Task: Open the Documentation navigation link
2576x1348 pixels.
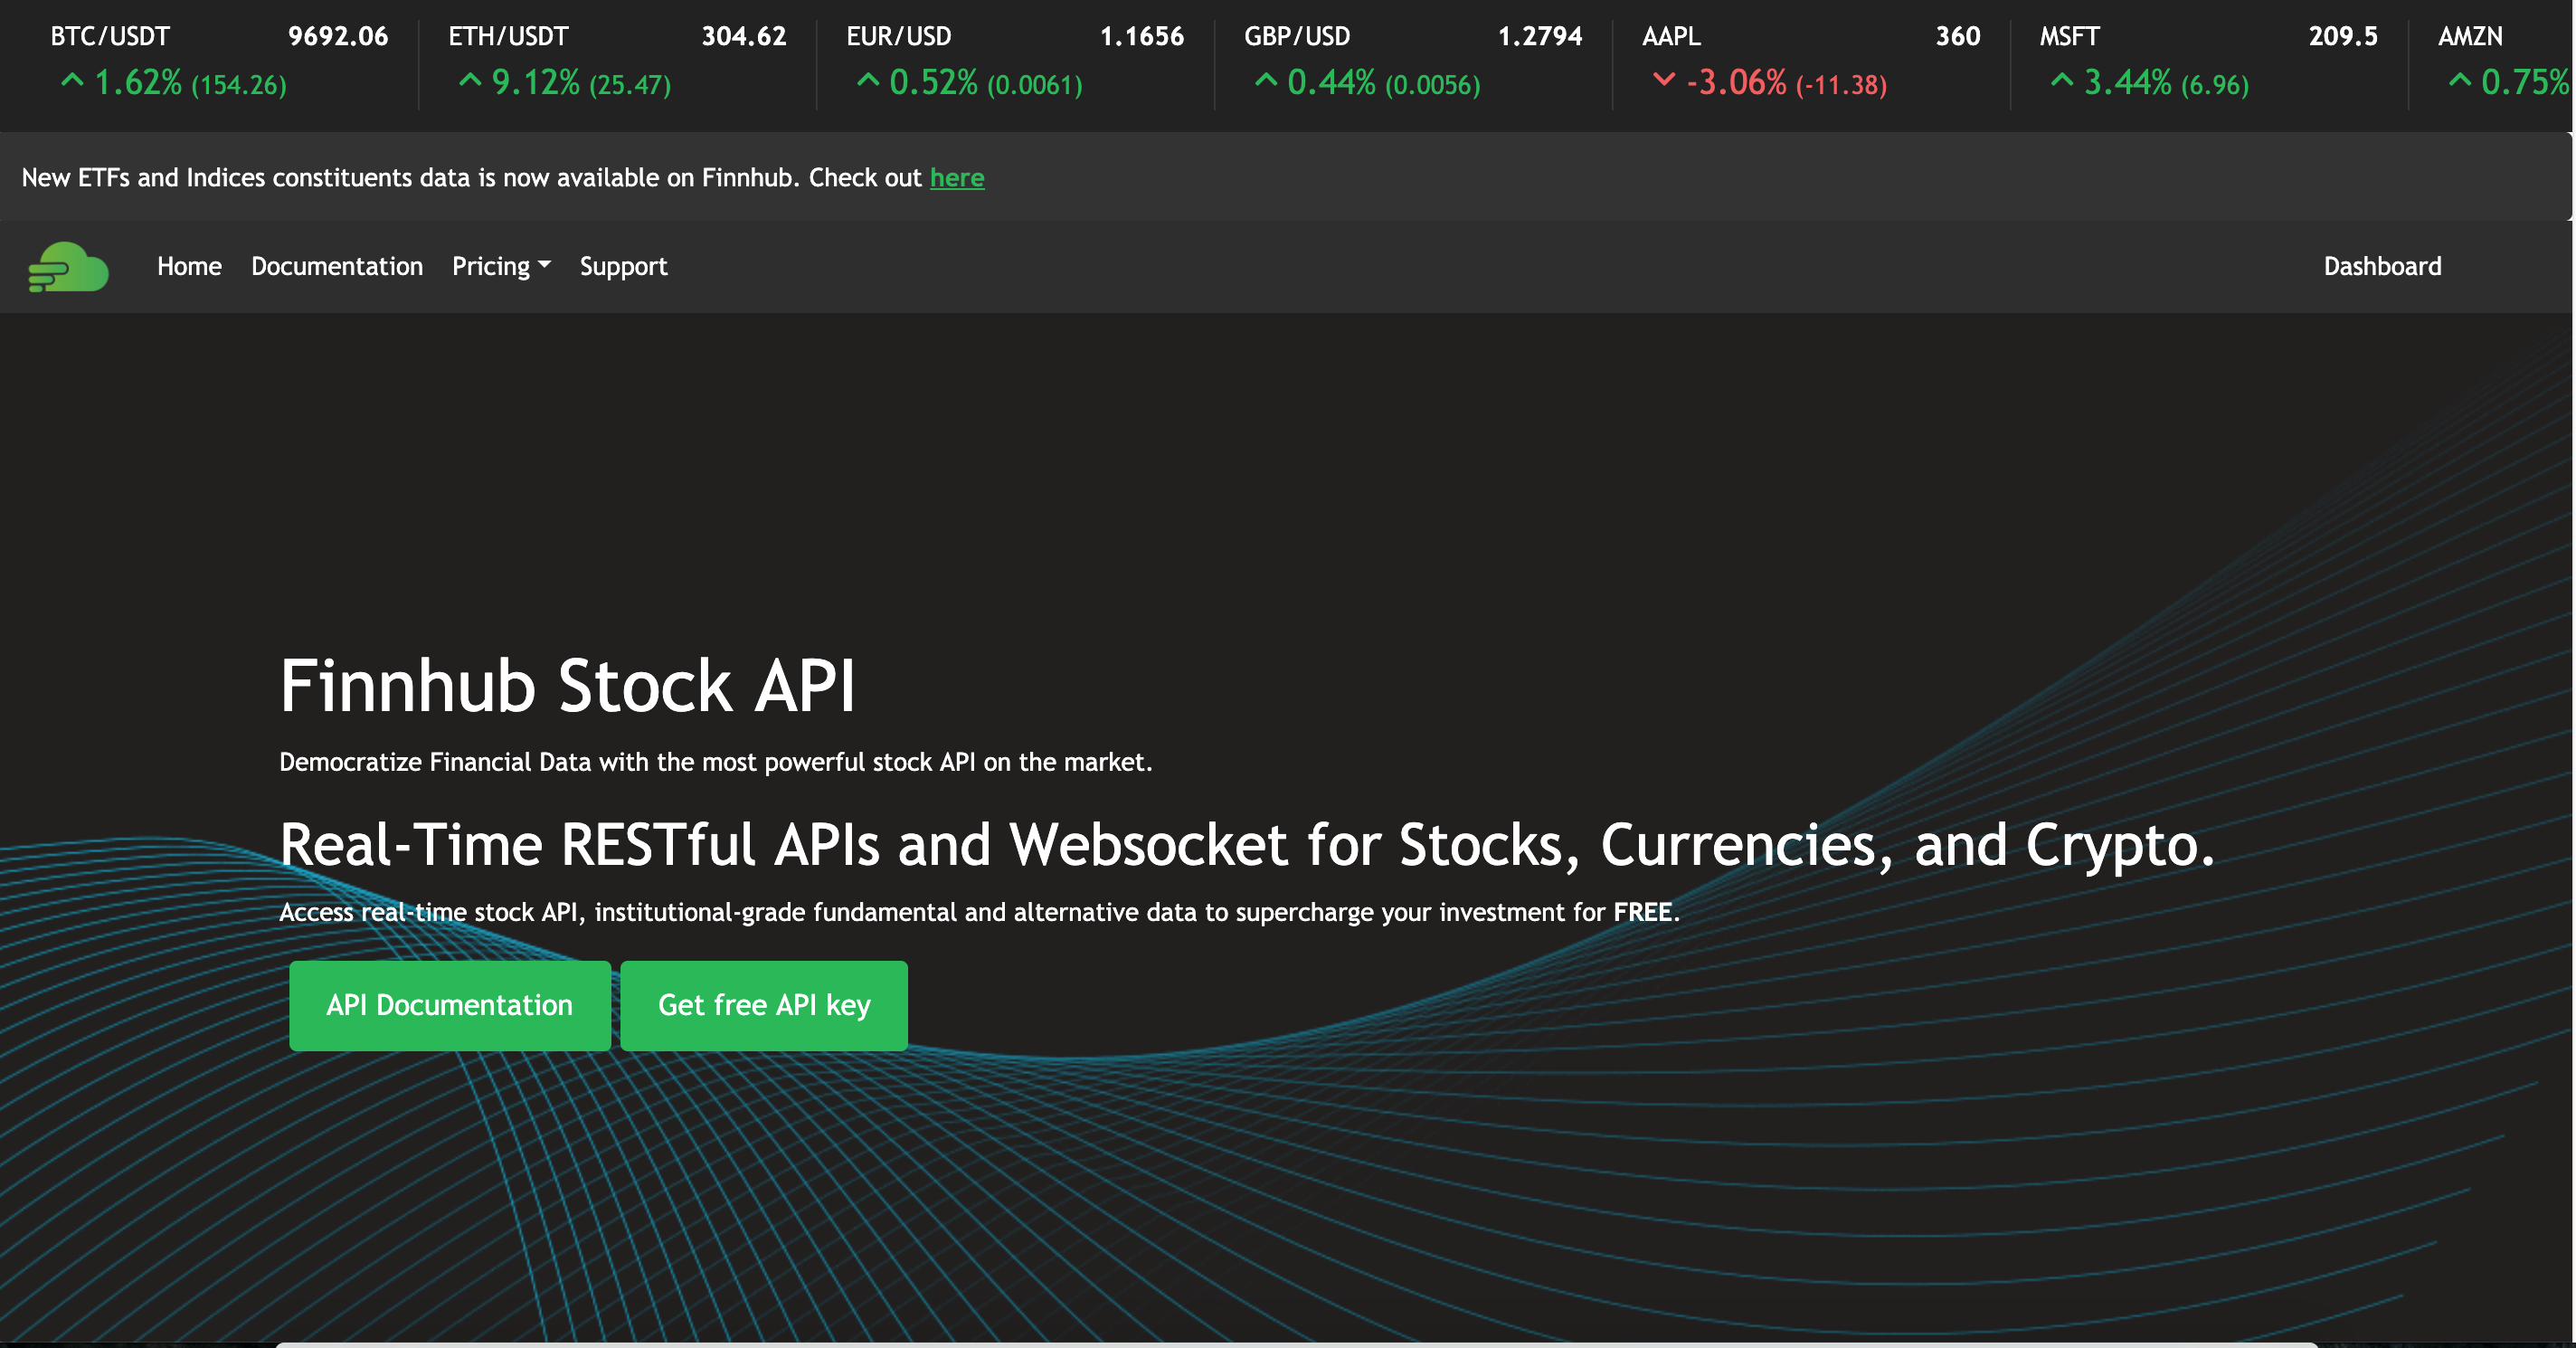Action: click(337, 266)
